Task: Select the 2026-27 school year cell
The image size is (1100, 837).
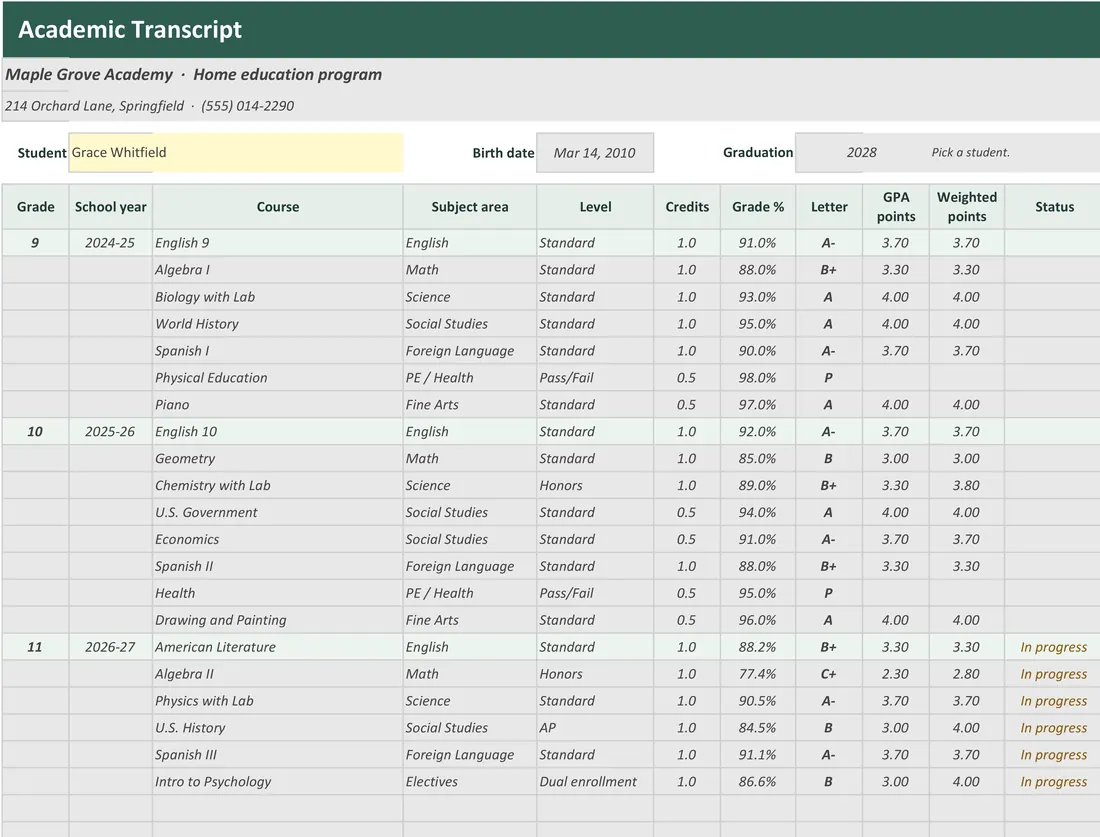Action: point(111,647)
